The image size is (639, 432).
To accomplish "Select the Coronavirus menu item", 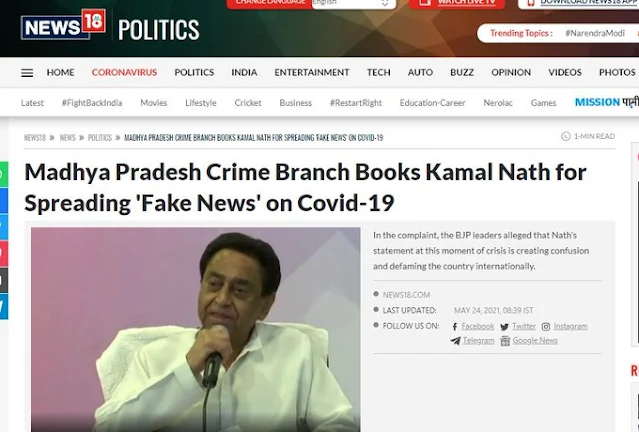I will point(124,73).
